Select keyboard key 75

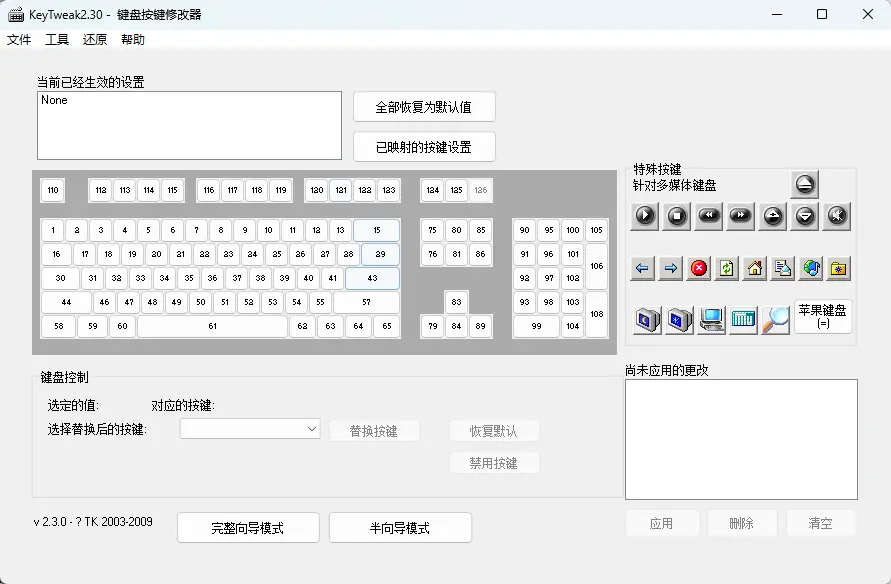(432, 230)
